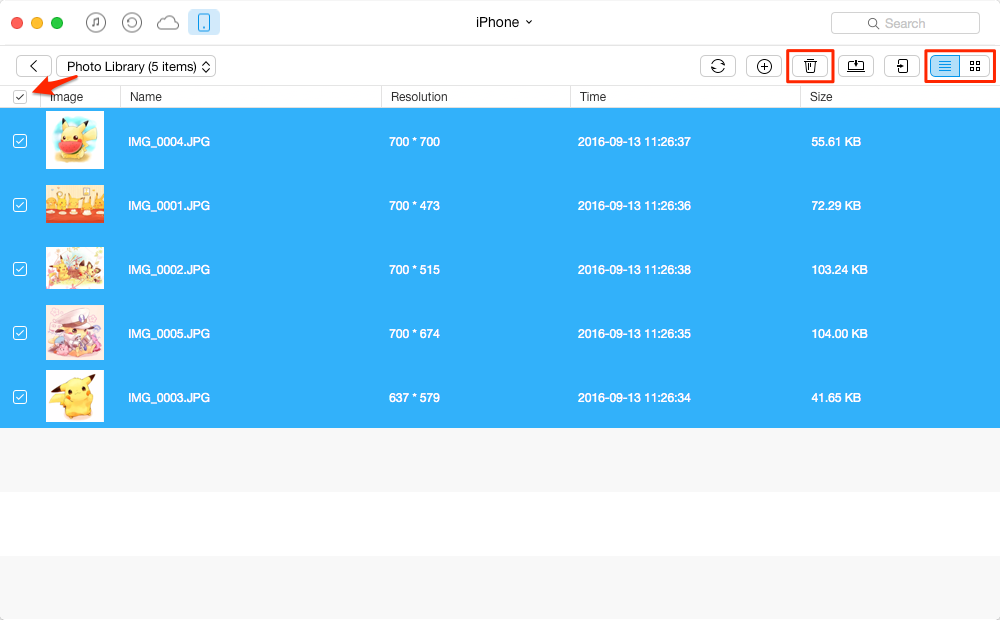Click the IMG_0005.JPG thumbnail
Viewport: 1000px width, 620px height.
point(75,332)
